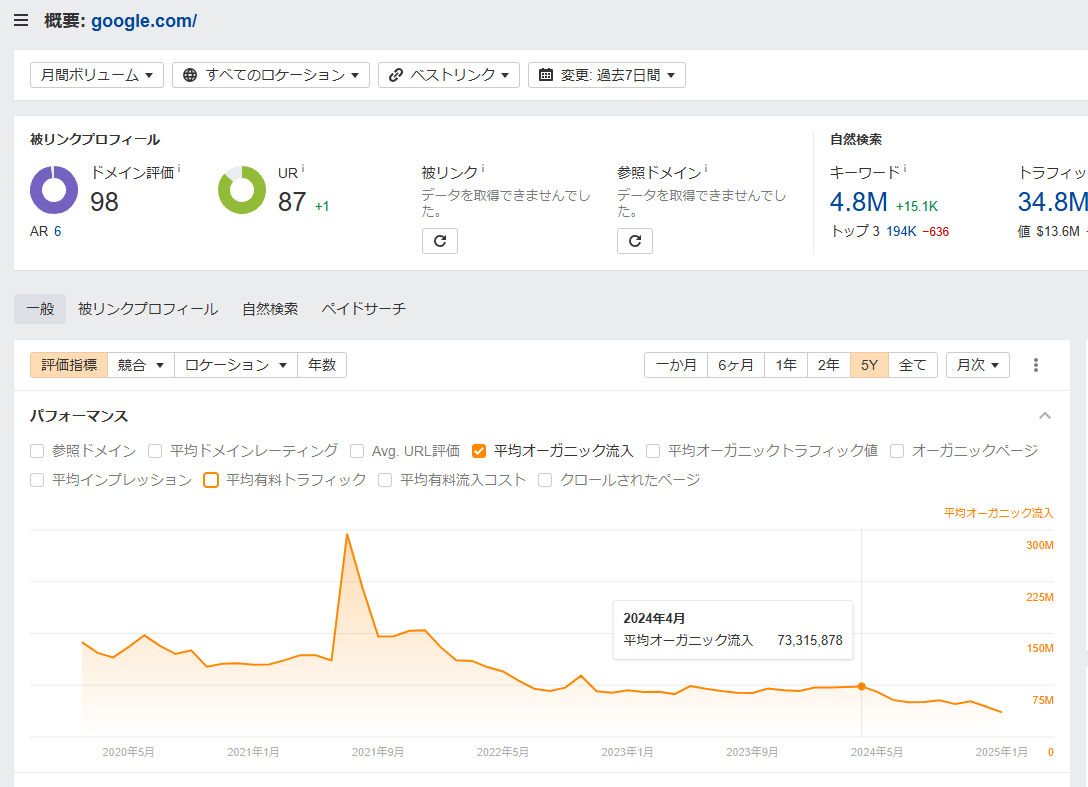Enable the 平均ドメインレーティング checkbox
The width and height of the screenshot is (1088, 787).
click(155, 451)
